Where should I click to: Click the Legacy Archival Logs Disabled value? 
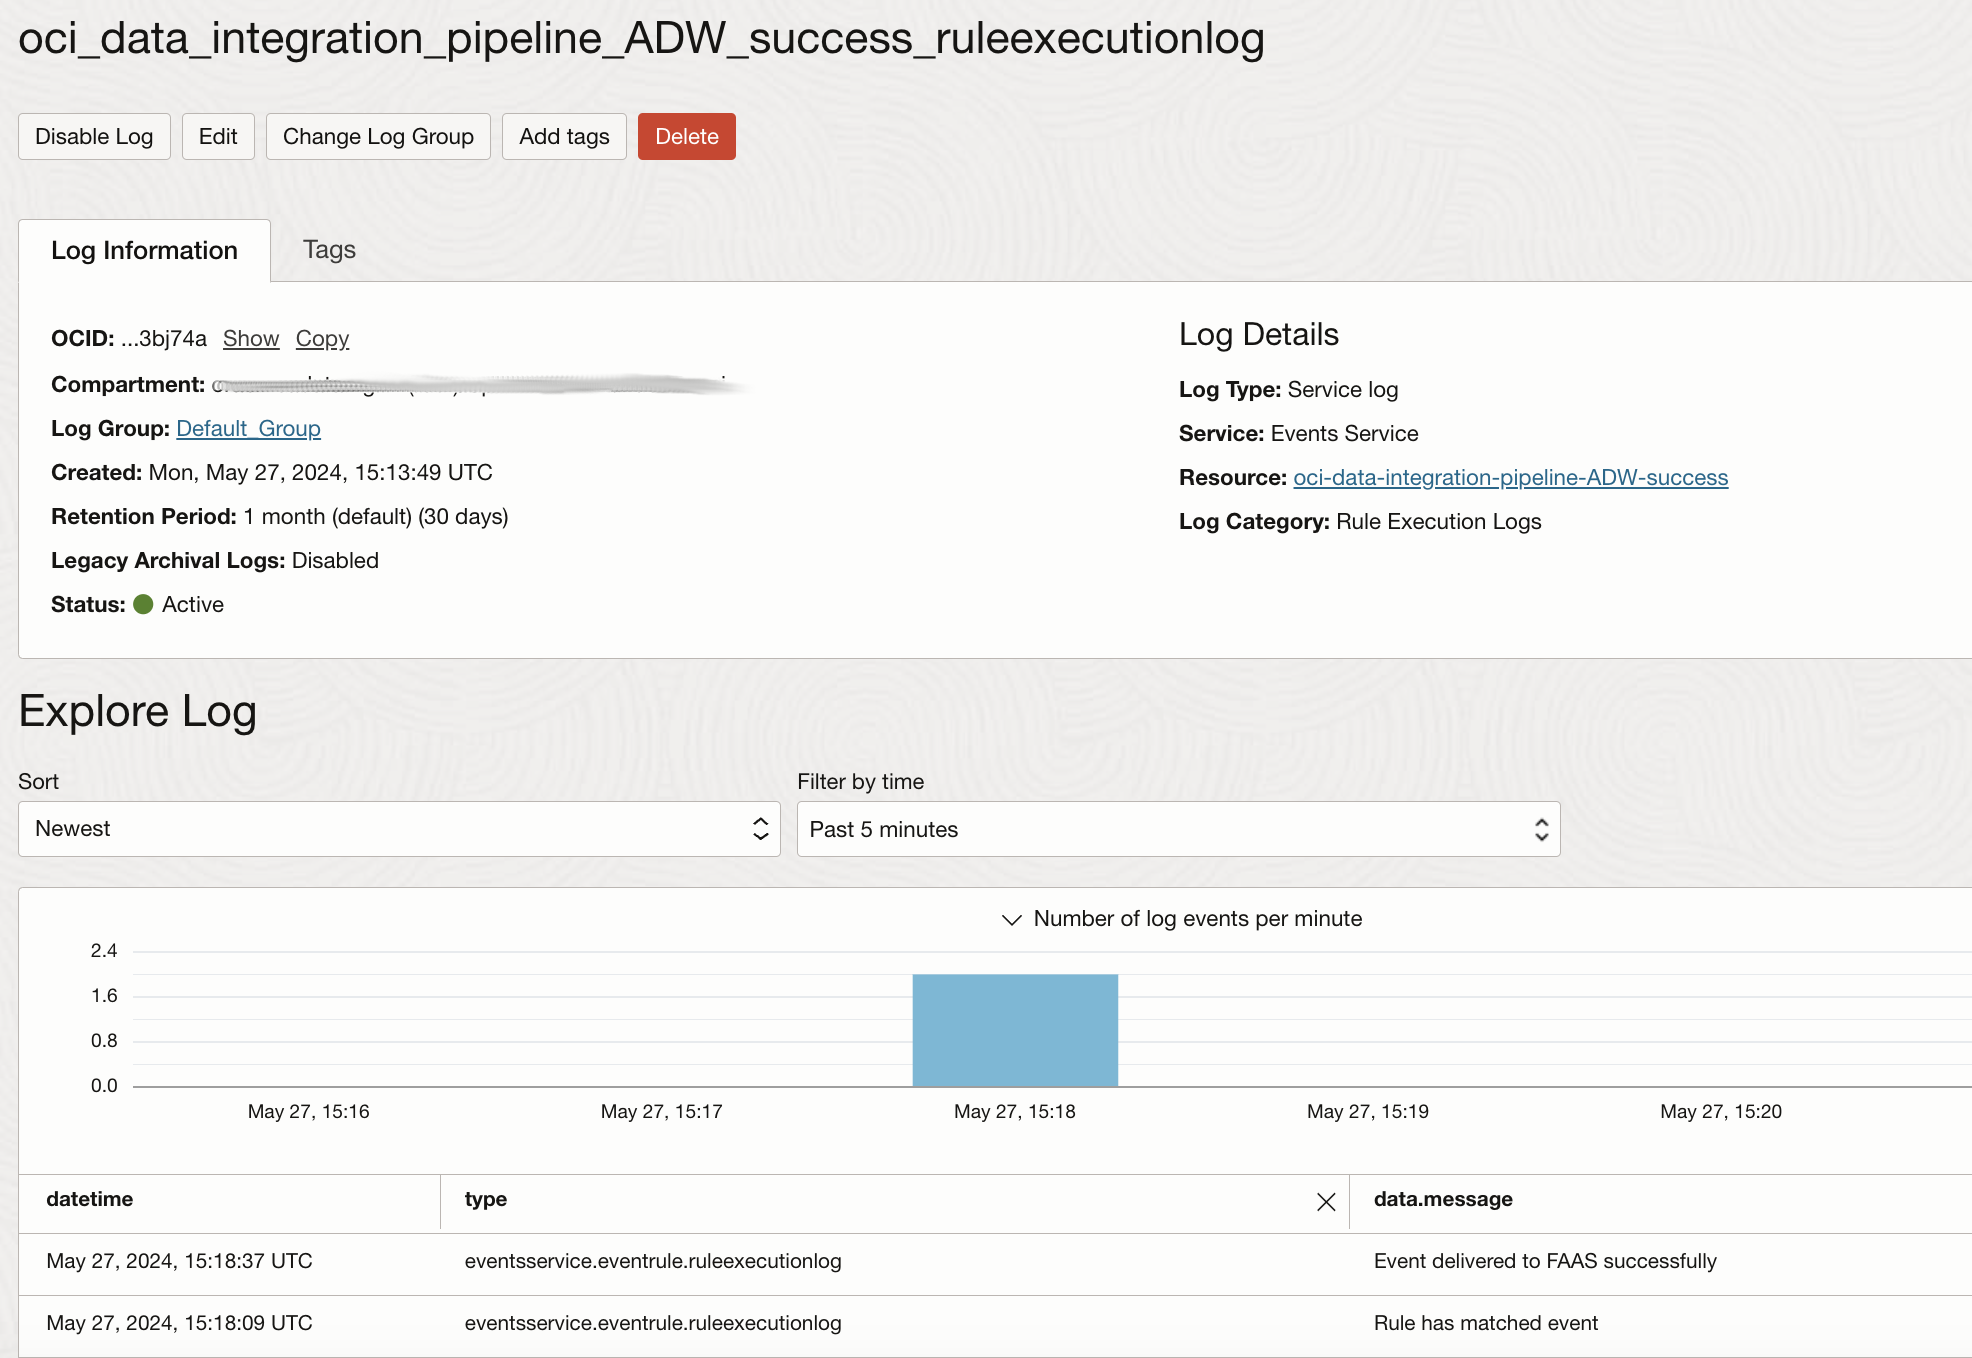coord(335,560)
